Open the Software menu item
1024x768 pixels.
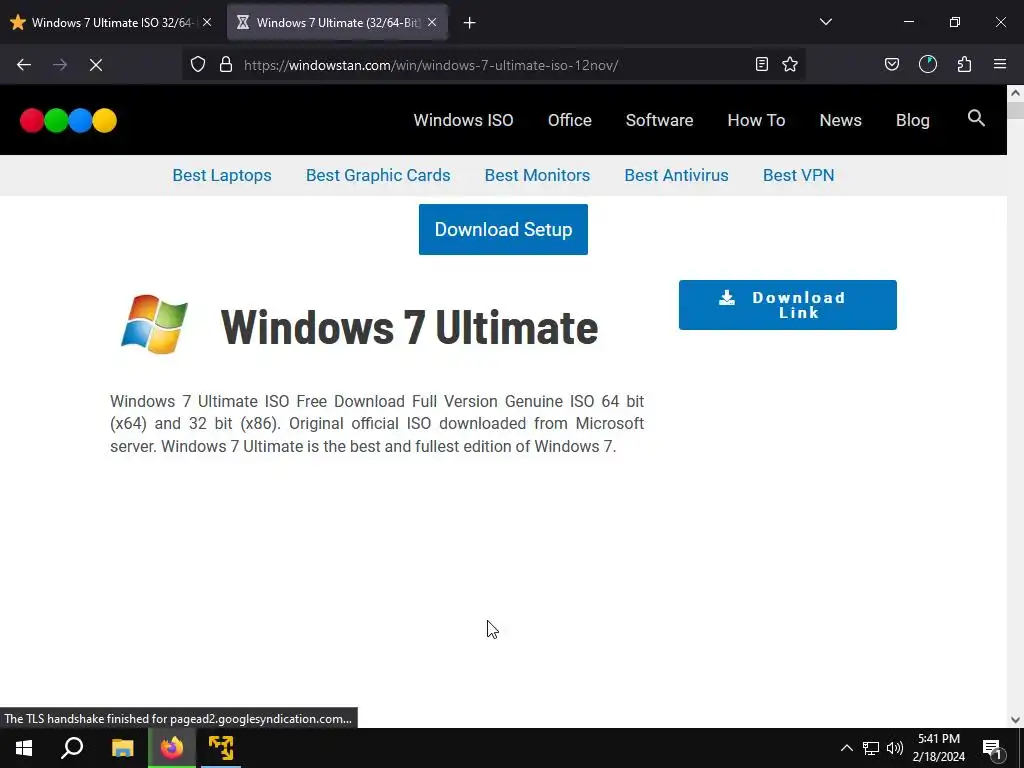(660, 120)
